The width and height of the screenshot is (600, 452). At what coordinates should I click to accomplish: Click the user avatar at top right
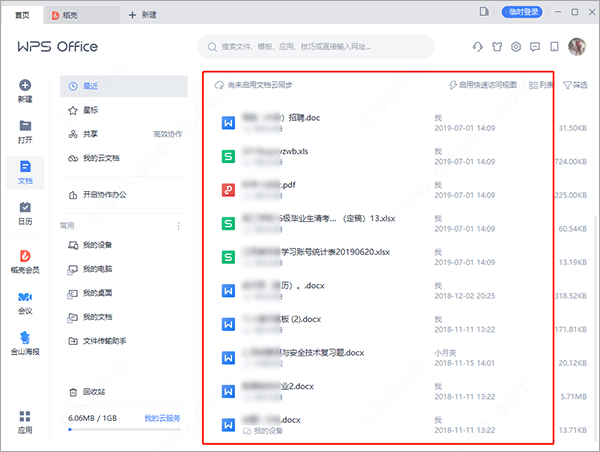tap(577, 47)
